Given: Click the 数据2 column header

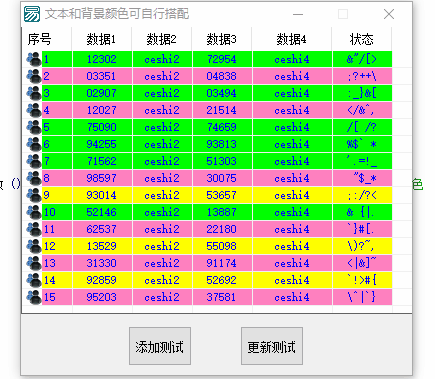Looking at the screenshot, I should pyautogui.click(x=161, y=39).
